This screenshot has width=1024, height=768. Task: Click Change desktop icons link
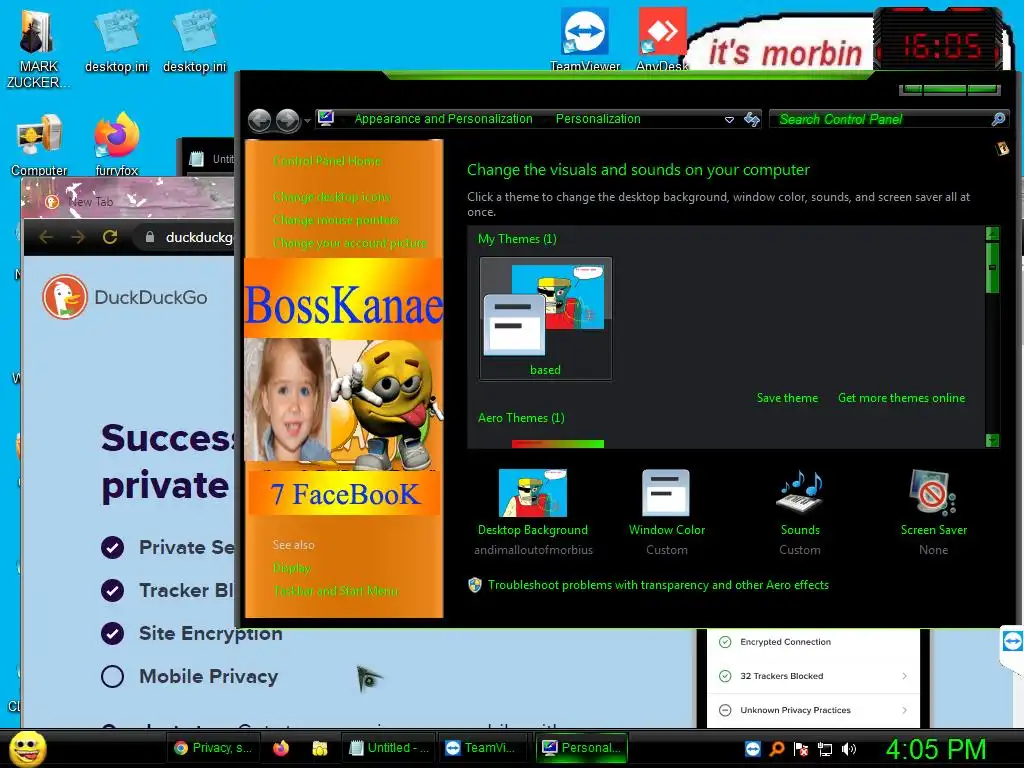click(x=332, y=197)
